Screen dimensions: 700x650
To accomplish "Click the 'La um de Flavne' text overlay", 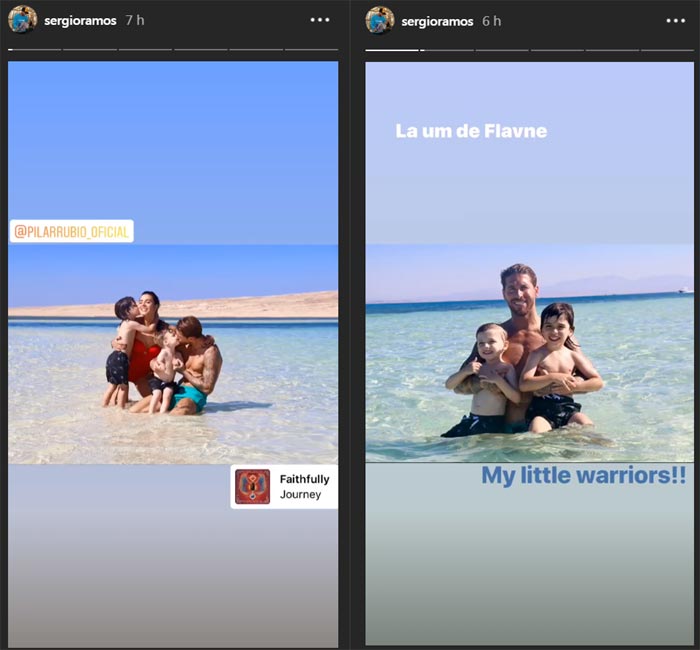I will [471, 131].
